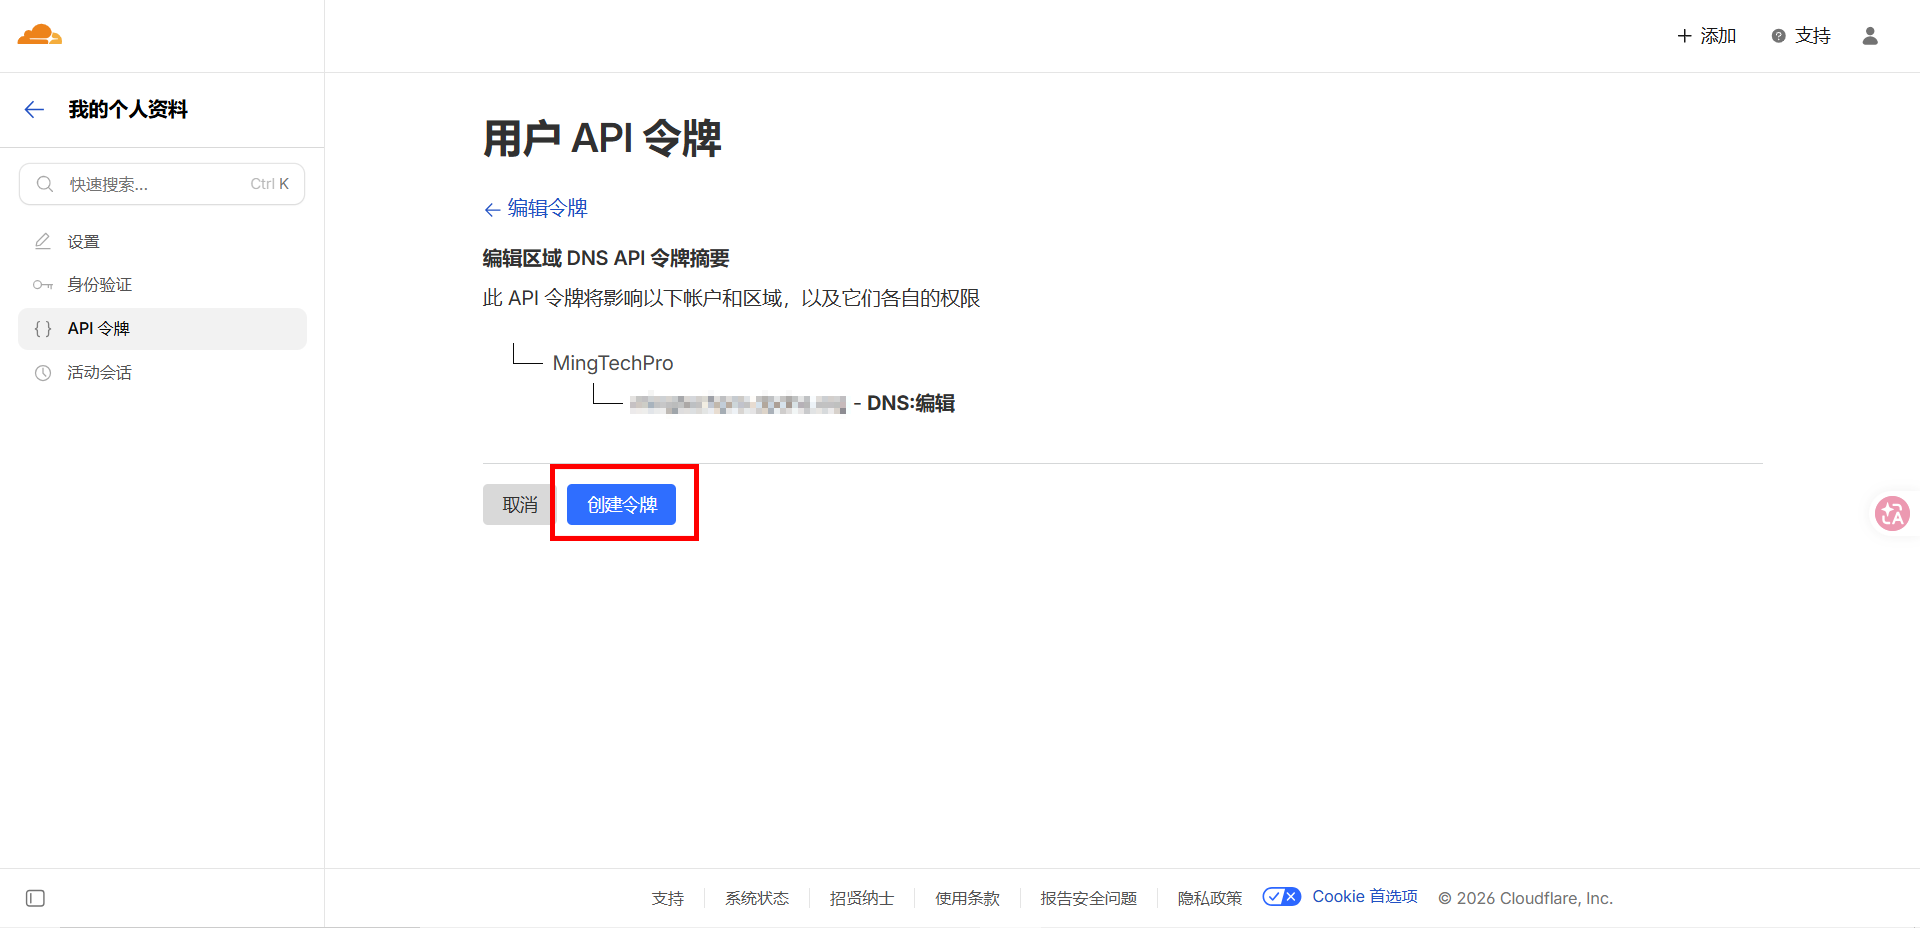1920x928 pixels.
Task: Focus the 快速搜索 input field
Action: [162, 184]
